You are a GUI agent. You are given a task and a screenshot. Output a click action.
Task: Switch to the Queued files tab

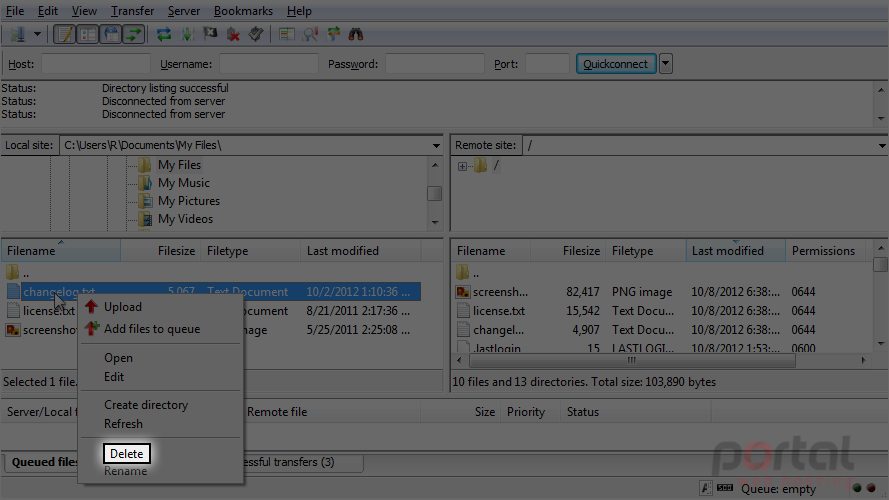(x=44, y=462)
